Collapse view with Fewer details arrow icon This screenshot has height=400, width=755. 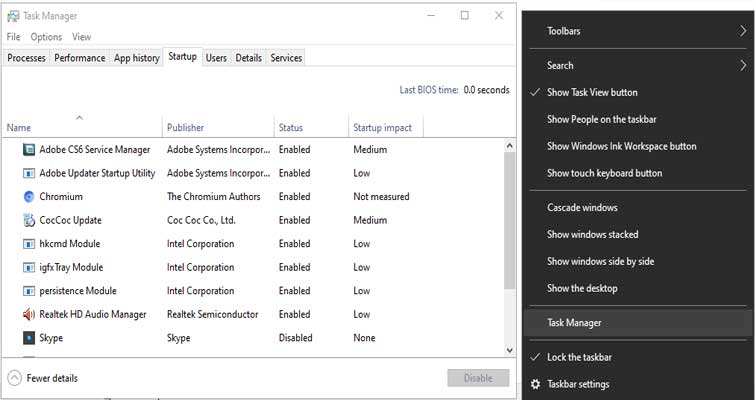tap(15, 378)
